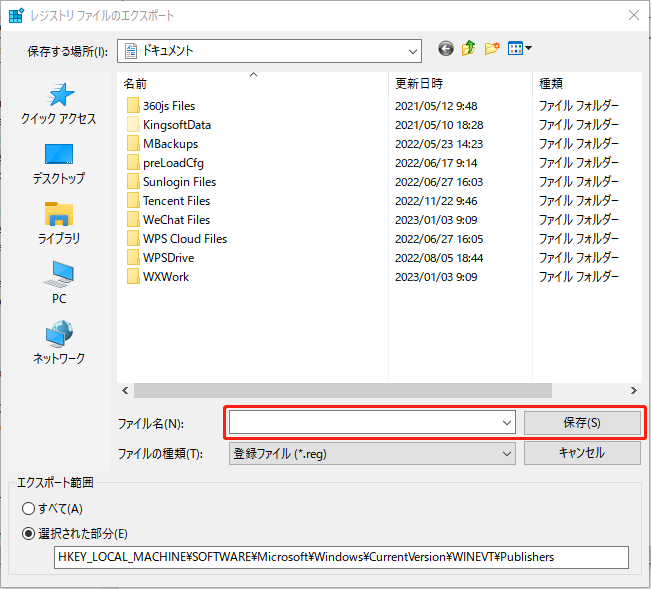Click the date 2021/05/10 18:28
Viewport: 651px width, 589px height.
pos(439,125)
